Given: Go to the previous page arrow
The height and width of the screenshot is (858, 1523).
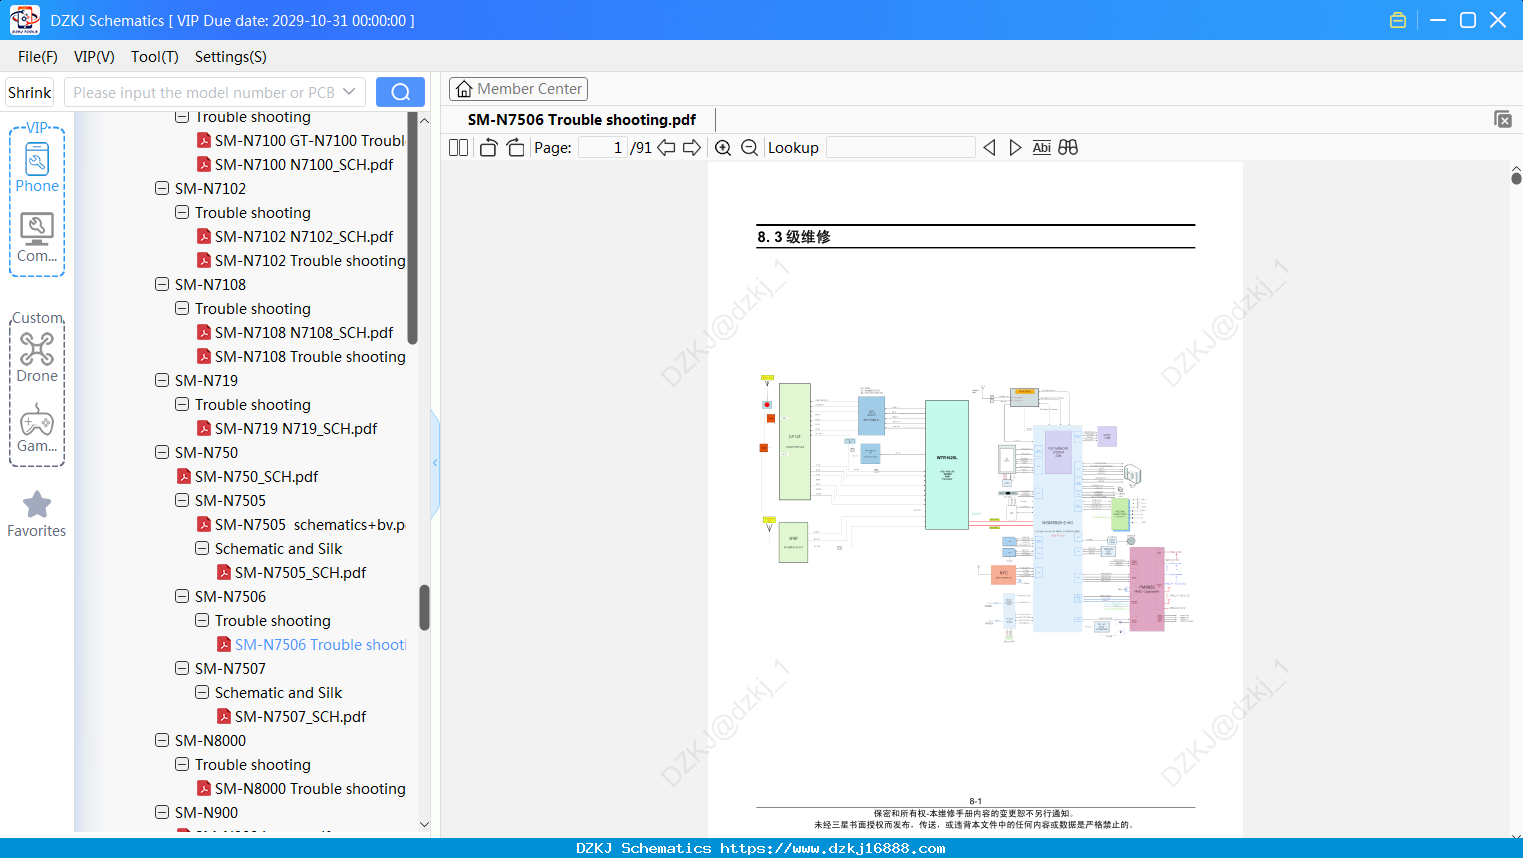Looking at the screenshot, I should pos(666,148).
